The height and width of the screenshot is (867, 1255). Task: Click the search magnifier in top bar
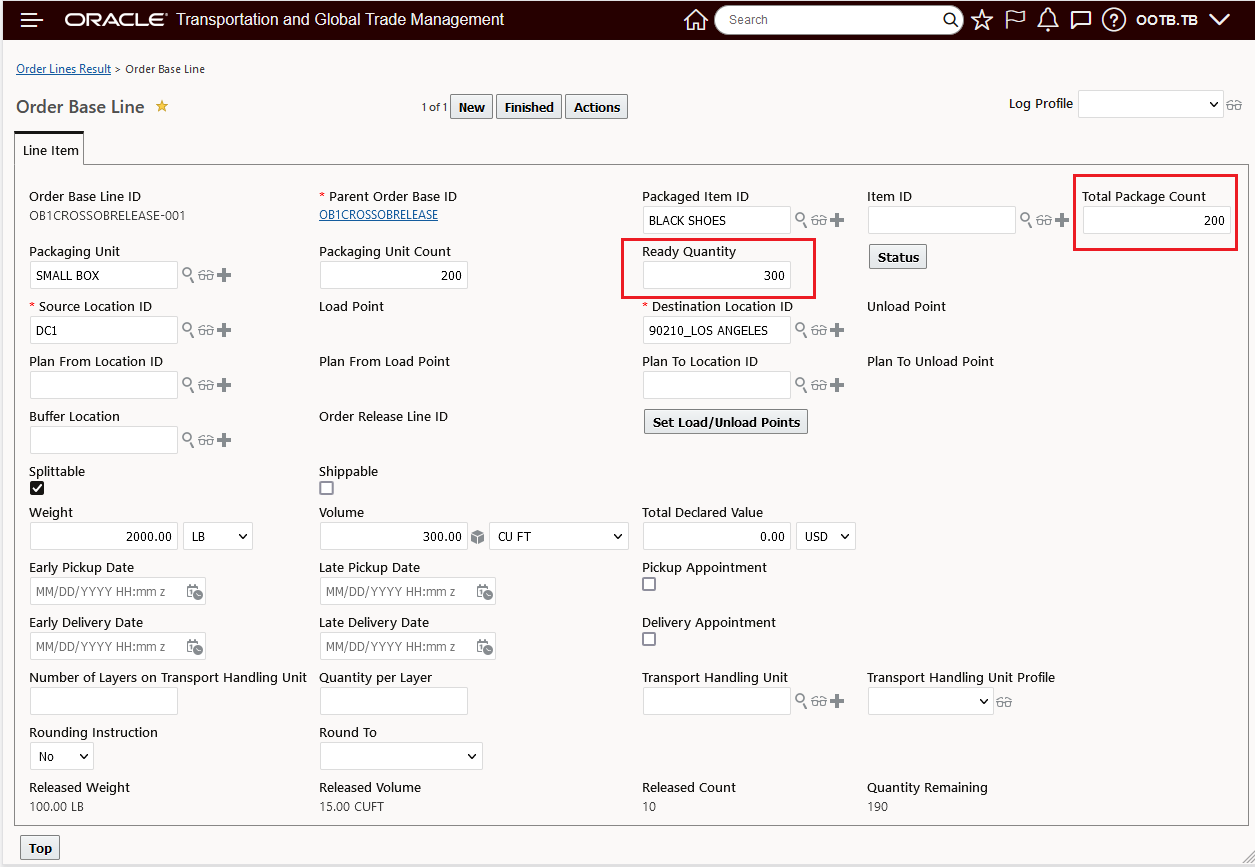tap(951, 20)
